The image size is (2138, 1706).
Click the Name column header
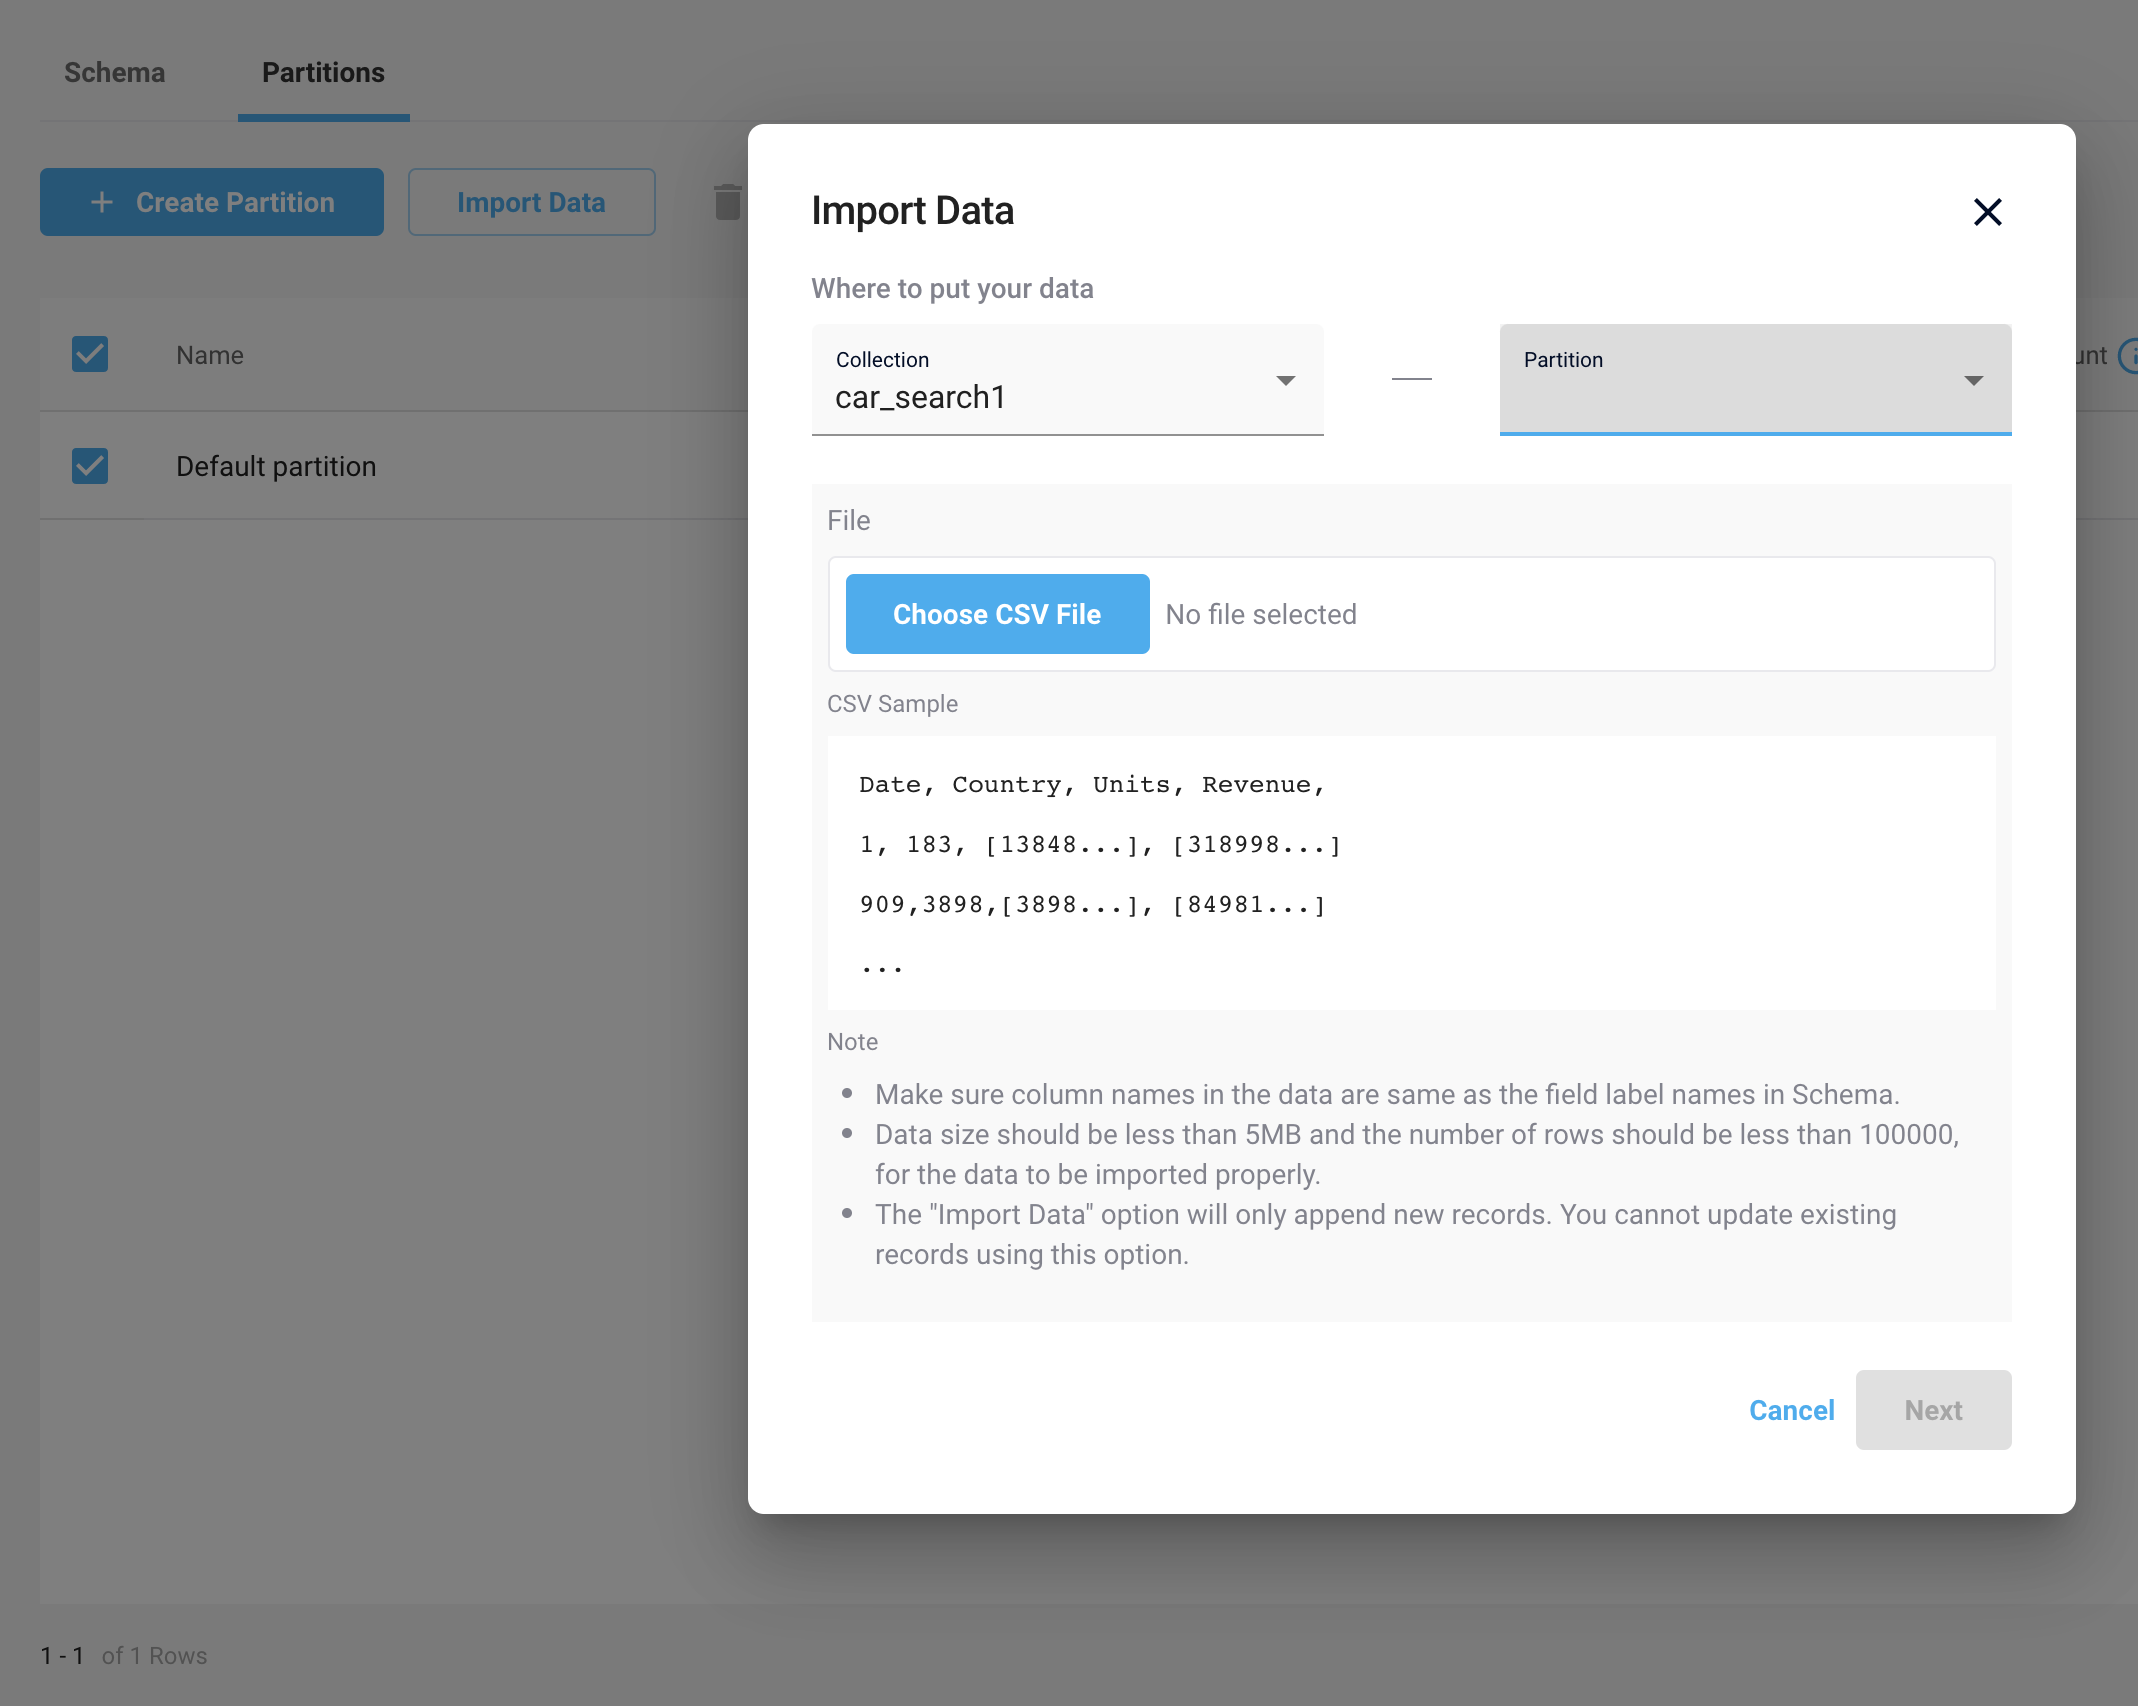pos(210,355)
